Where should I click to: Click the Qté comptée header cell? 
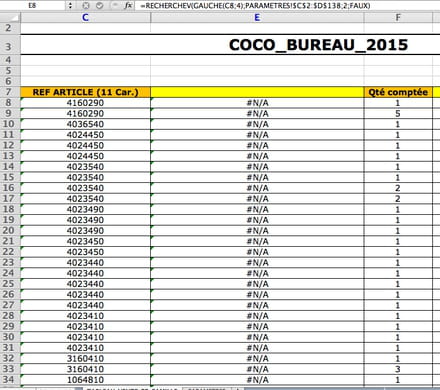coord(398,92)
